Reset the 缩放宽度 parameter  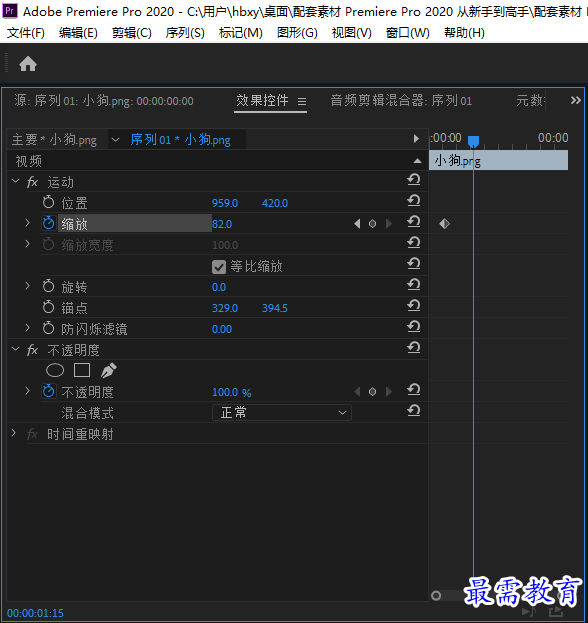pos(414,243)
